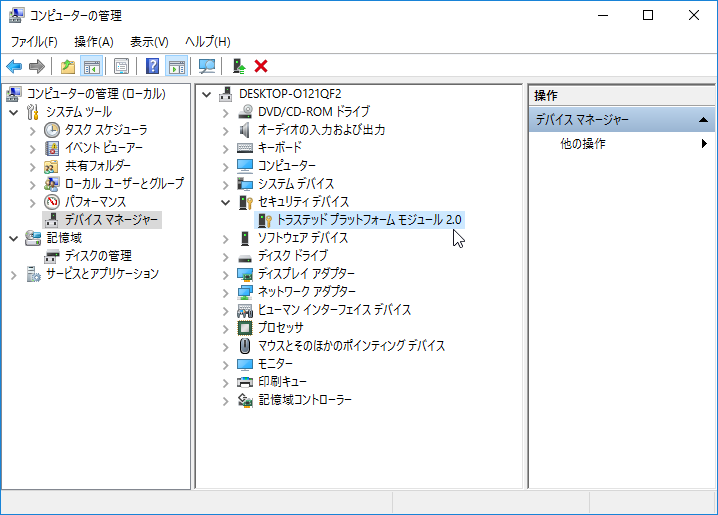
Task: Click the Scan for hardware changes icon
Action: pos(207,67)
